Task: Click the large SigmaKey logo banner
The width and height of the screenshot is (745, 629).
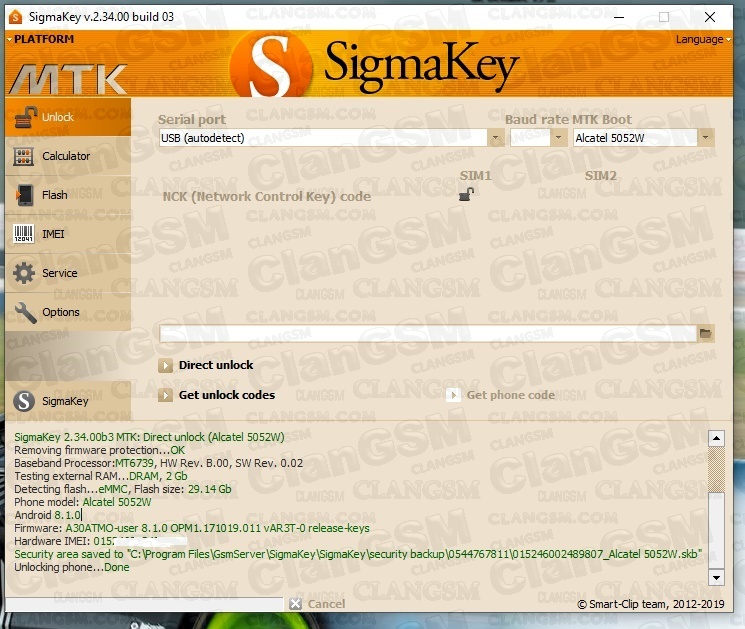Action: pyautogui.click(x=375, y=65)
